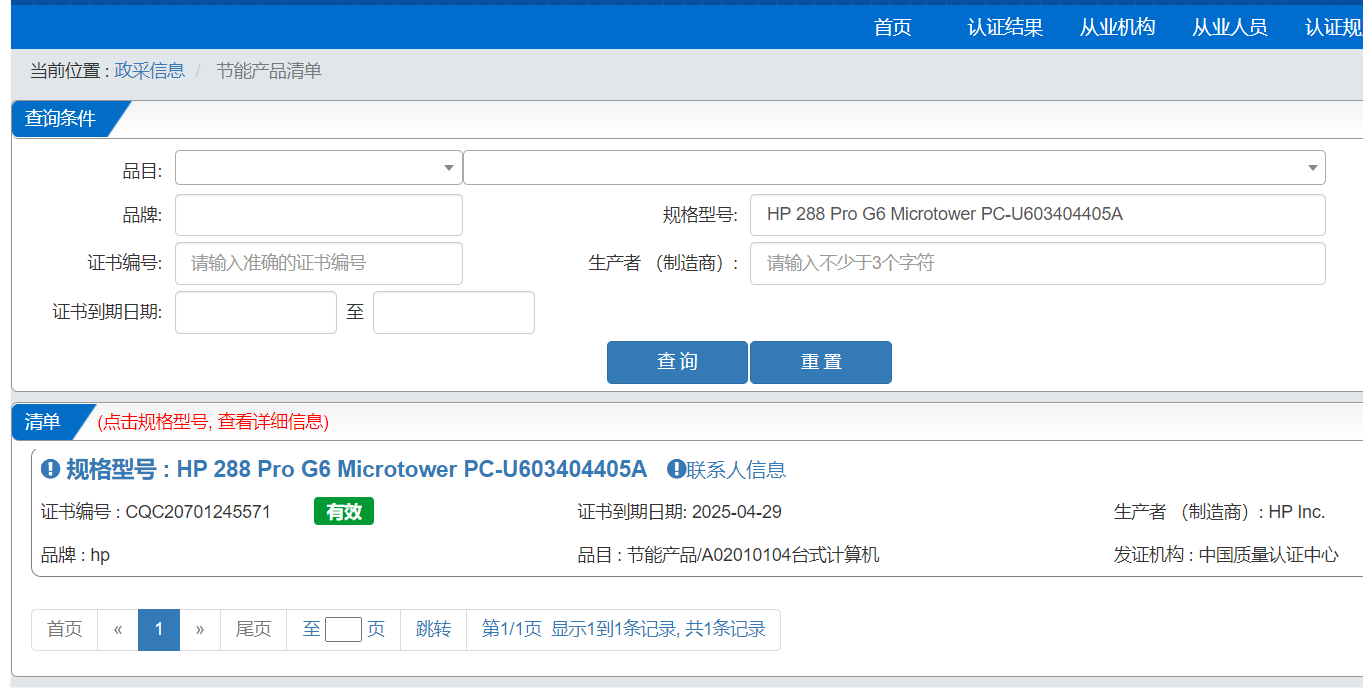Screen dimensions: 1363x688
Task: Click the 查询条件 panel header
Action: [x=61, y=119]
